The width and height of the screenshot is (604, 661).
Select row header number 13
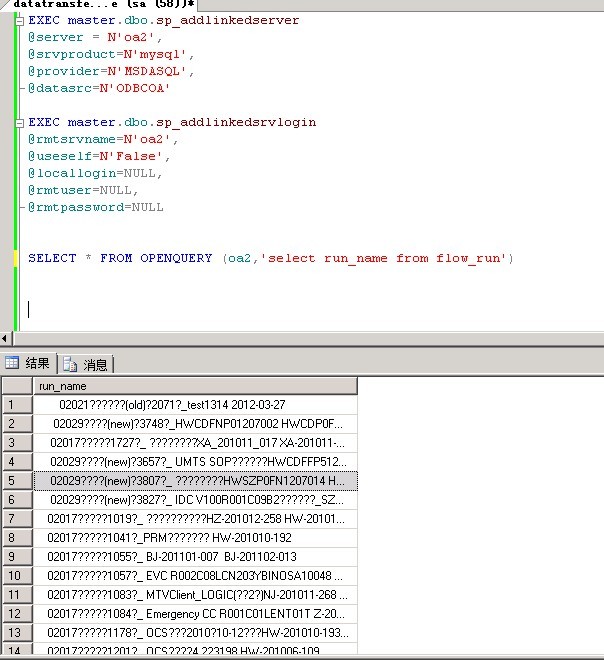coord(16,632)
